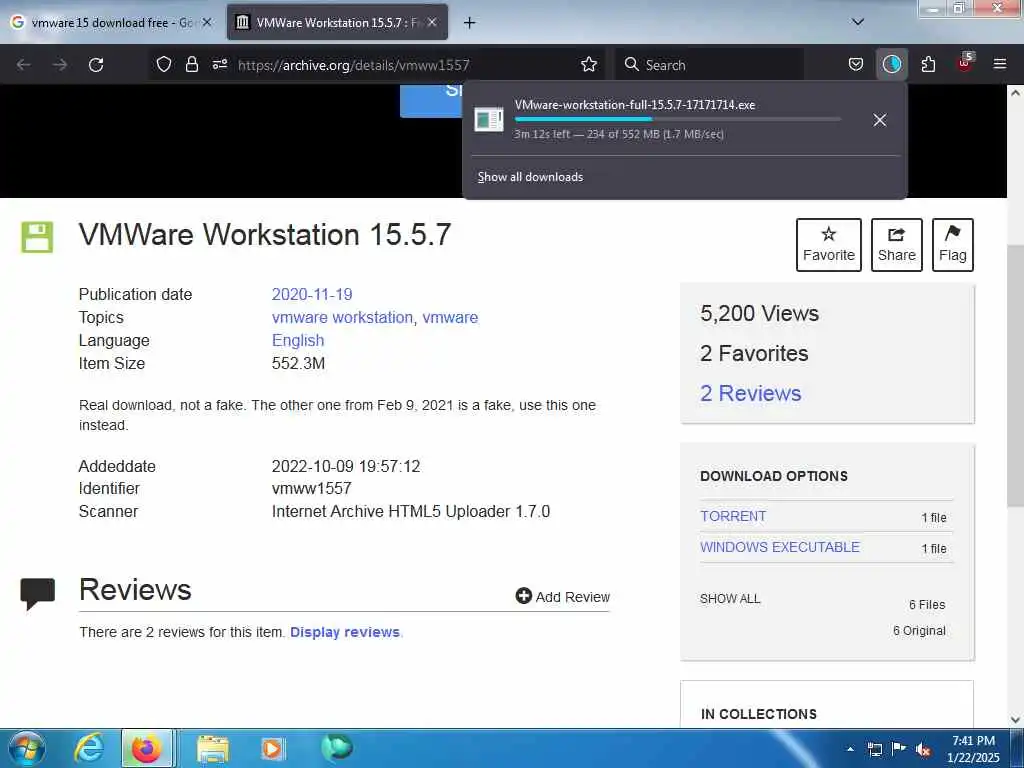The height and width of the screenshot is (768, 1024).
Task: Close the VMWare Workstation 15.5.7 tab
Action: click(x=432, y=22)
